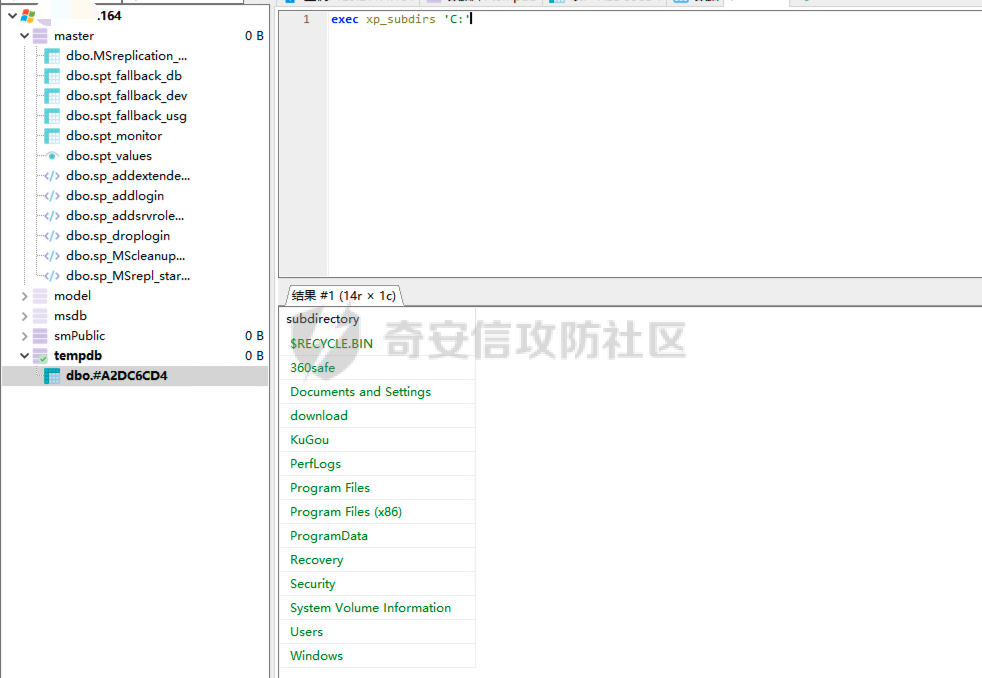Select the System Volume Information row
The width and height of the screenshot is (982, 678).
click(370, 608)
